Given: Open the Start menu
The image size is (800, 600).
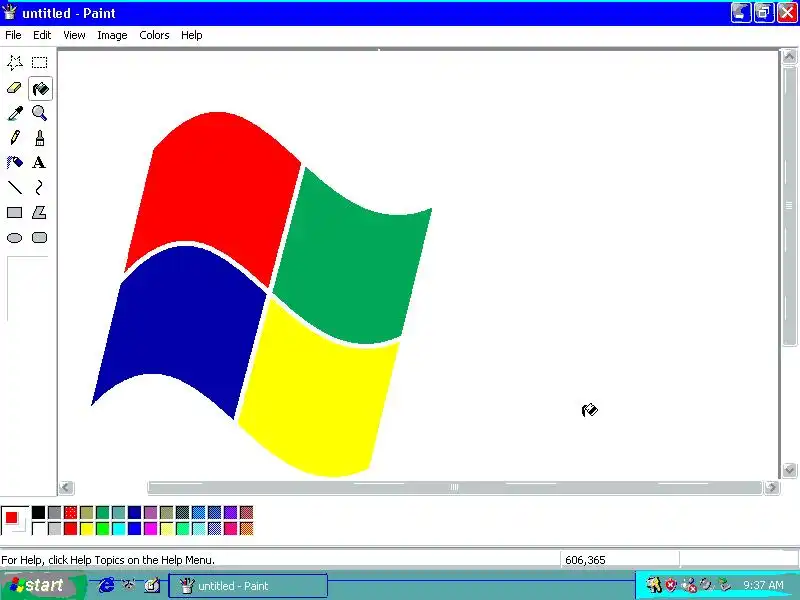Looking at the screenshot, I should point(42,585).
